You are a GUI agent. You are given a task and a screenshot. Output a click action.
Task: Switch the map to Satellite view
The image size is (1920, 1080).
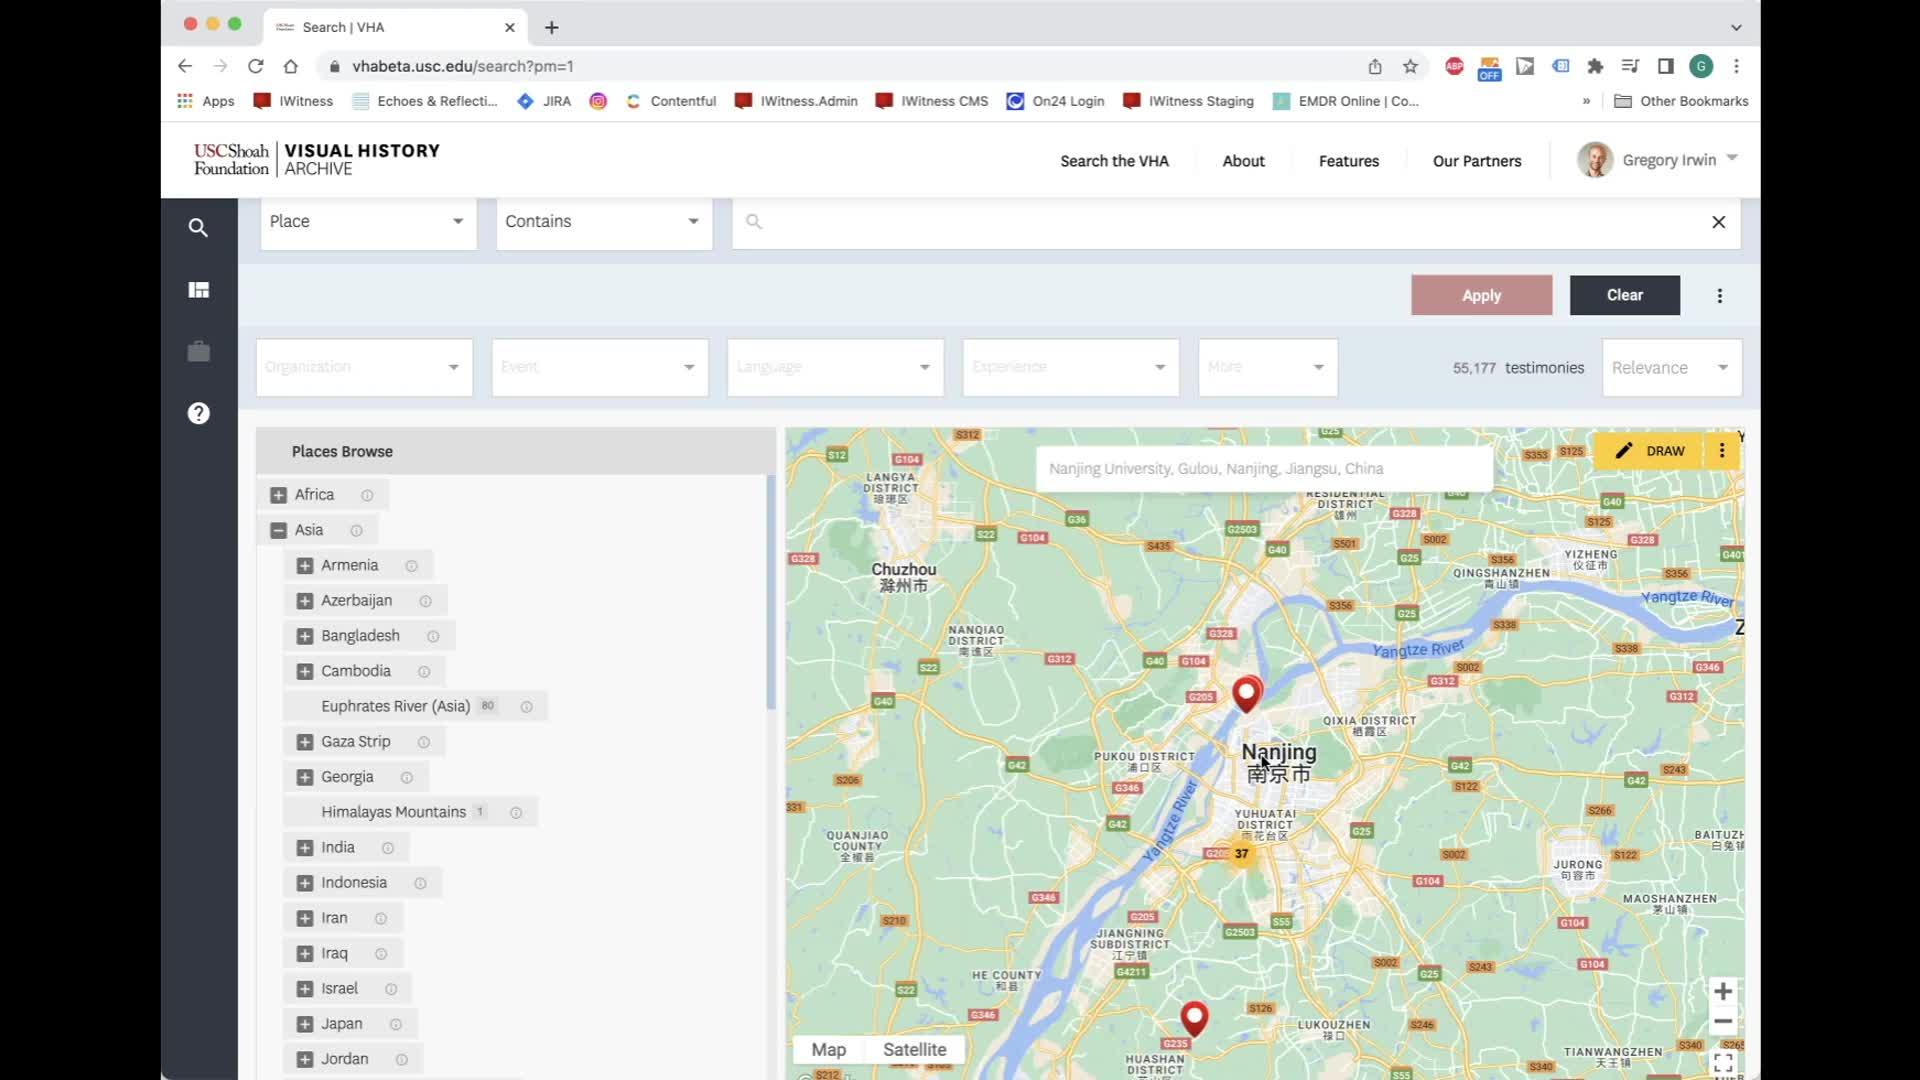coord(914,1049)
